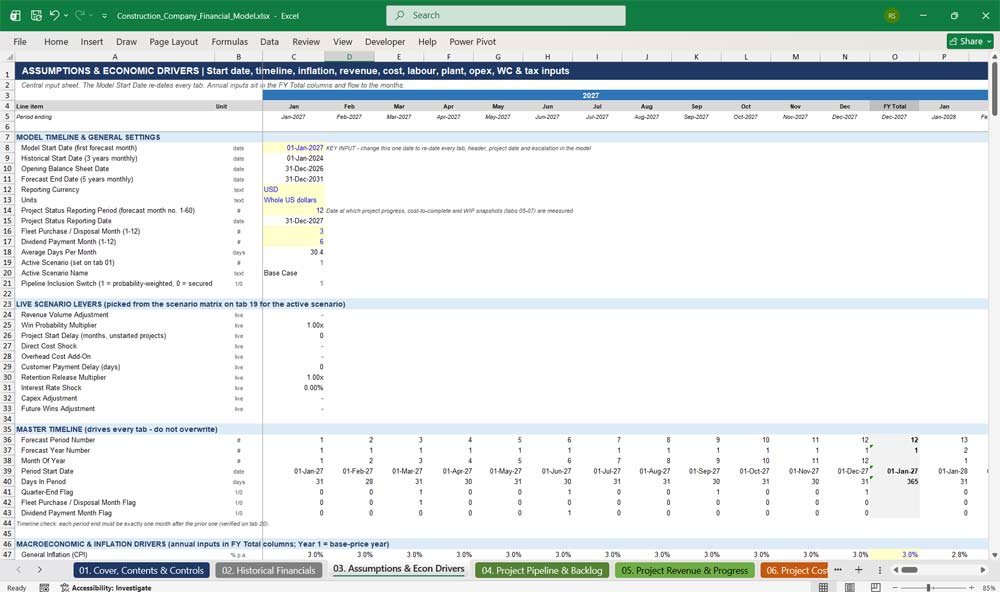Screen dimensions: 1000x592
Task: Select the Reporting Currency cell USD
Action: click(x=293, y=189)
